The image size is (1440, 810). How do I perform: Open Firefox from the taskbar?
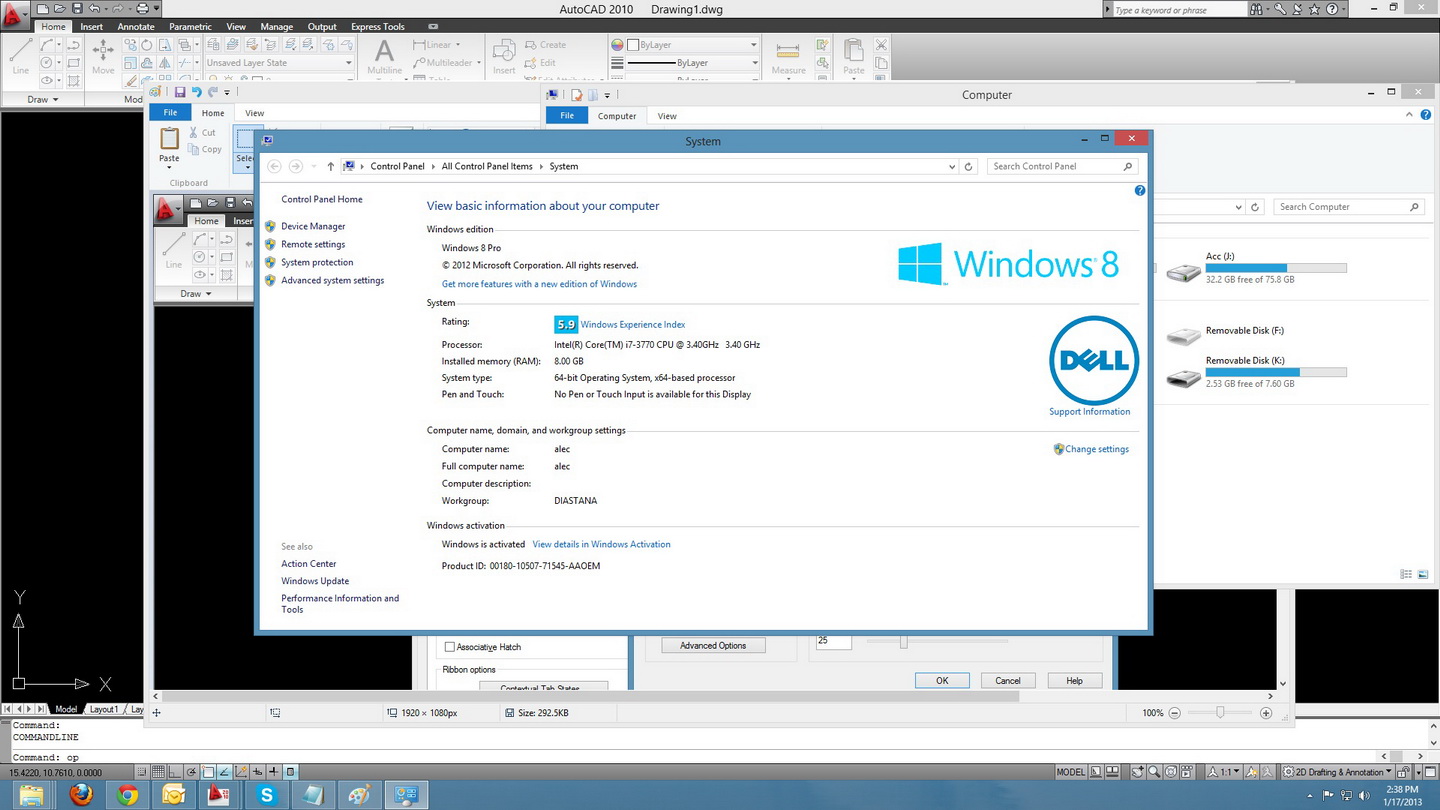[x=81, y=795]
